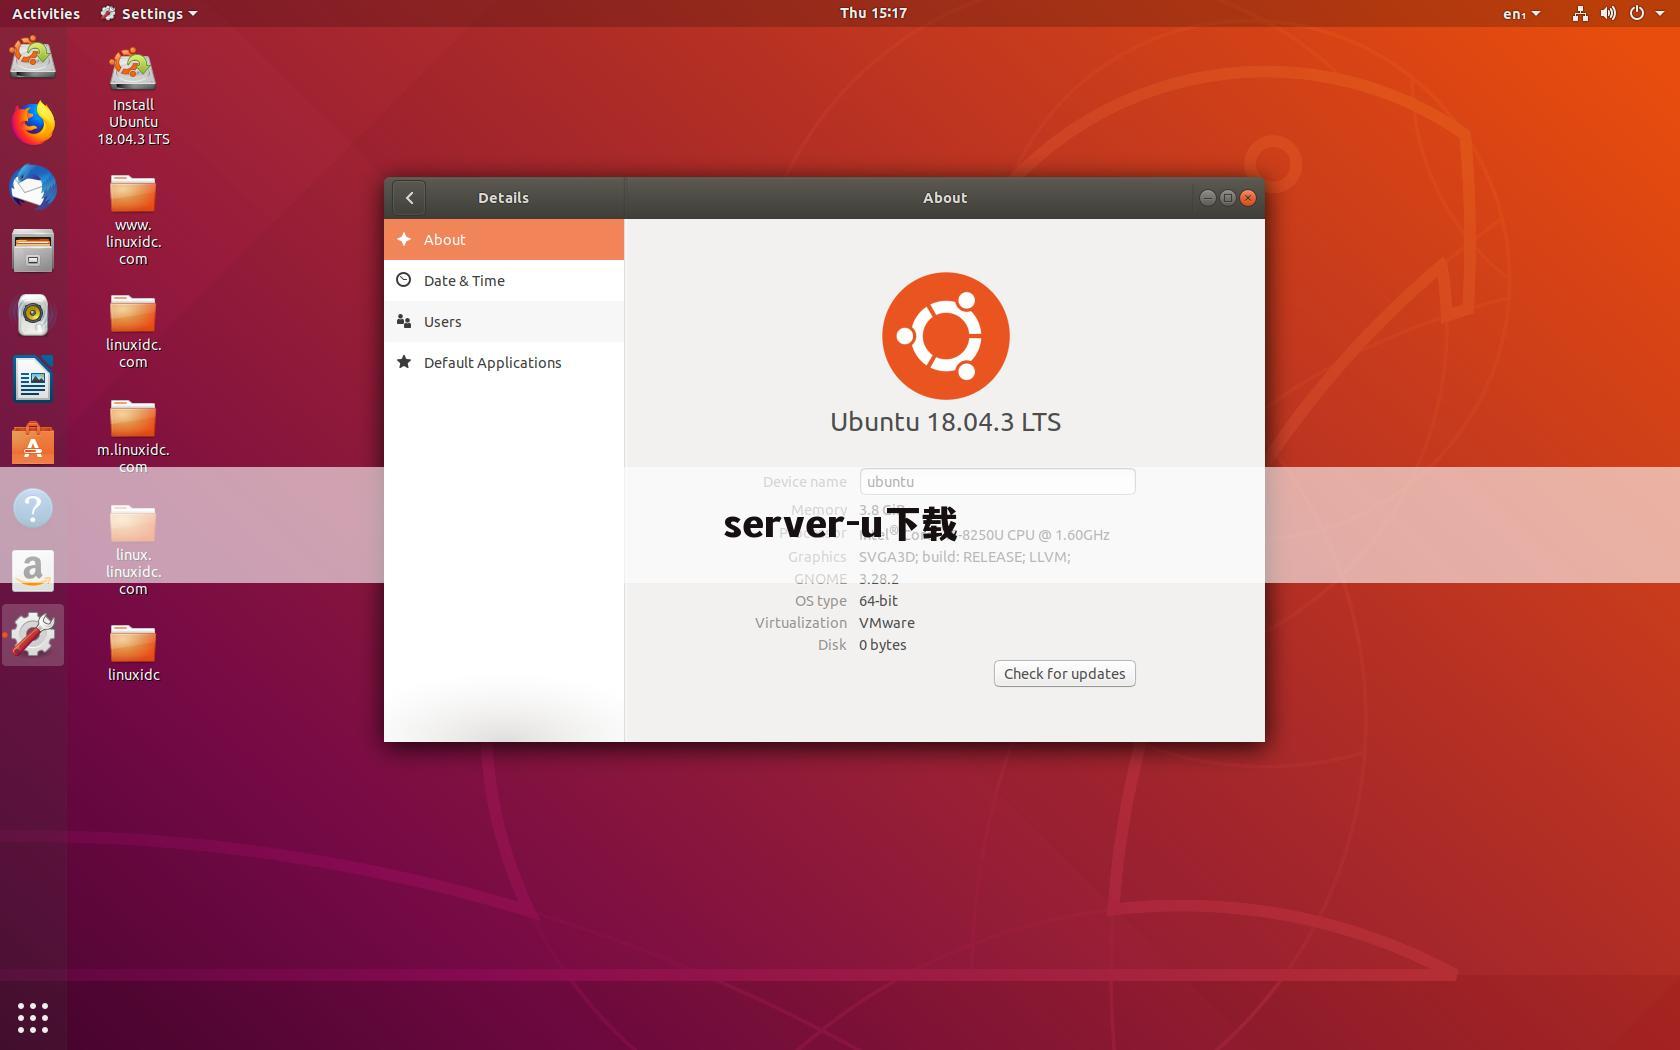The height and width of the screenshot is (1050, 1680).
Task: Select Users in the Details sidebar
Action: 504,322
